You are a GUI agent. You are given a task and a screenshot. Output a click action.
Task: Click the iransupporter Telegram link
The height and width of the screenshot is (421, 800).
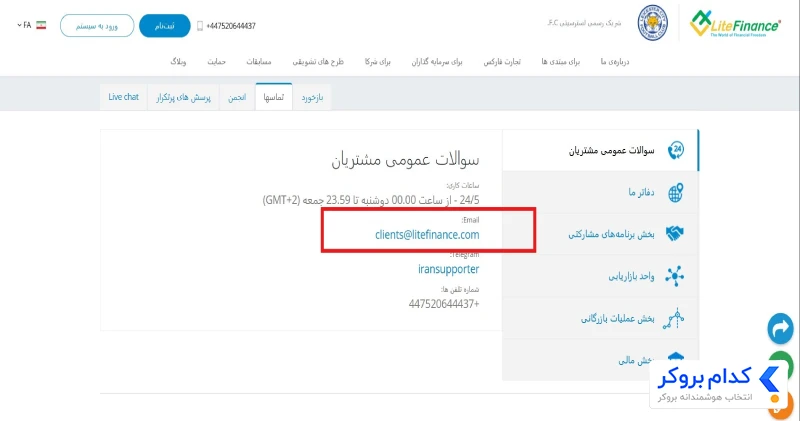[448, 269]
